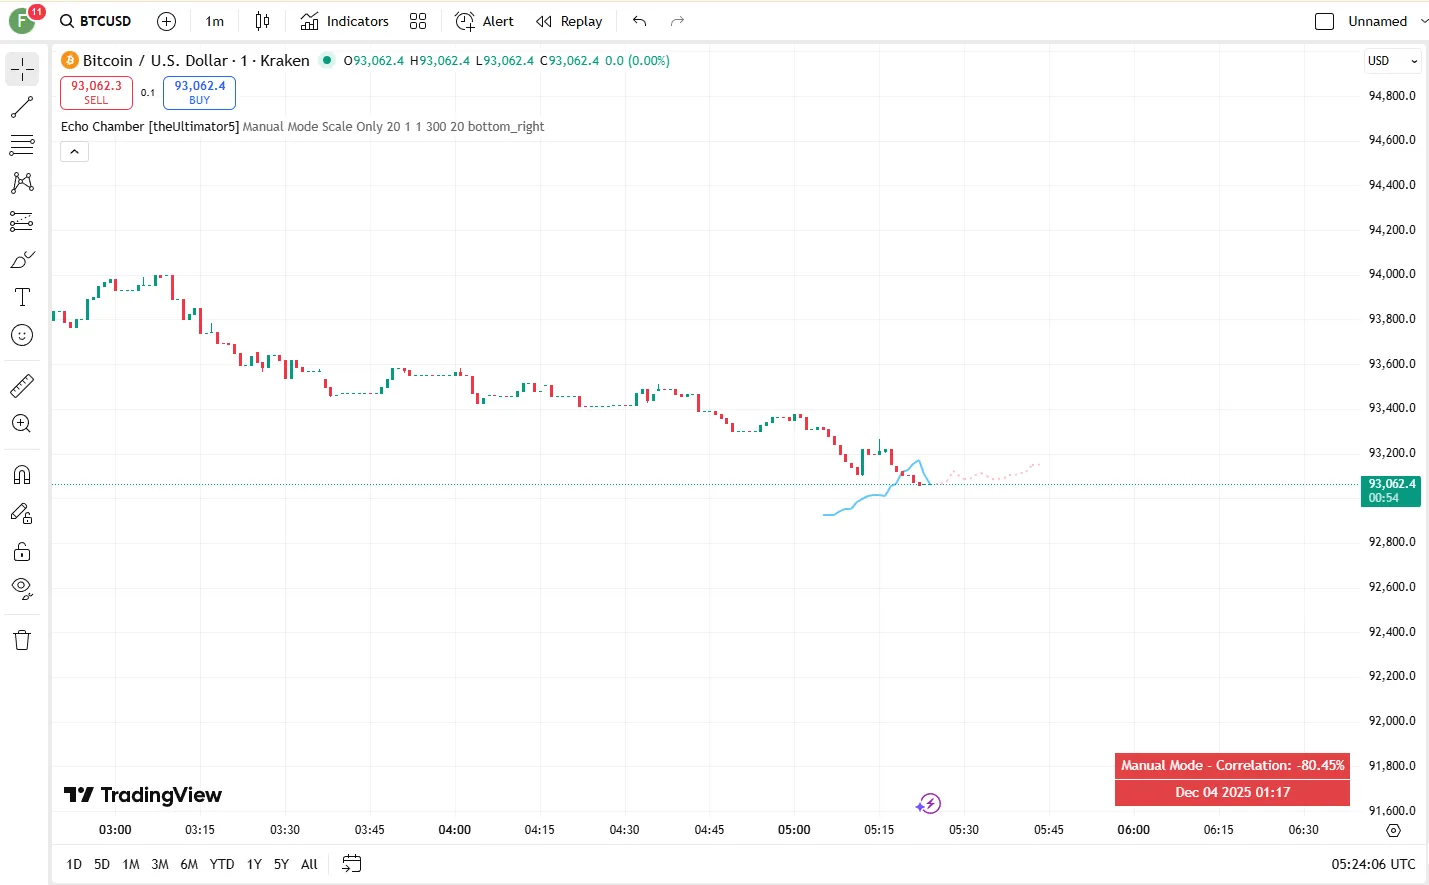Lock all drawing tools
This screenshot has width=1429, height=885.
(22, 551)
